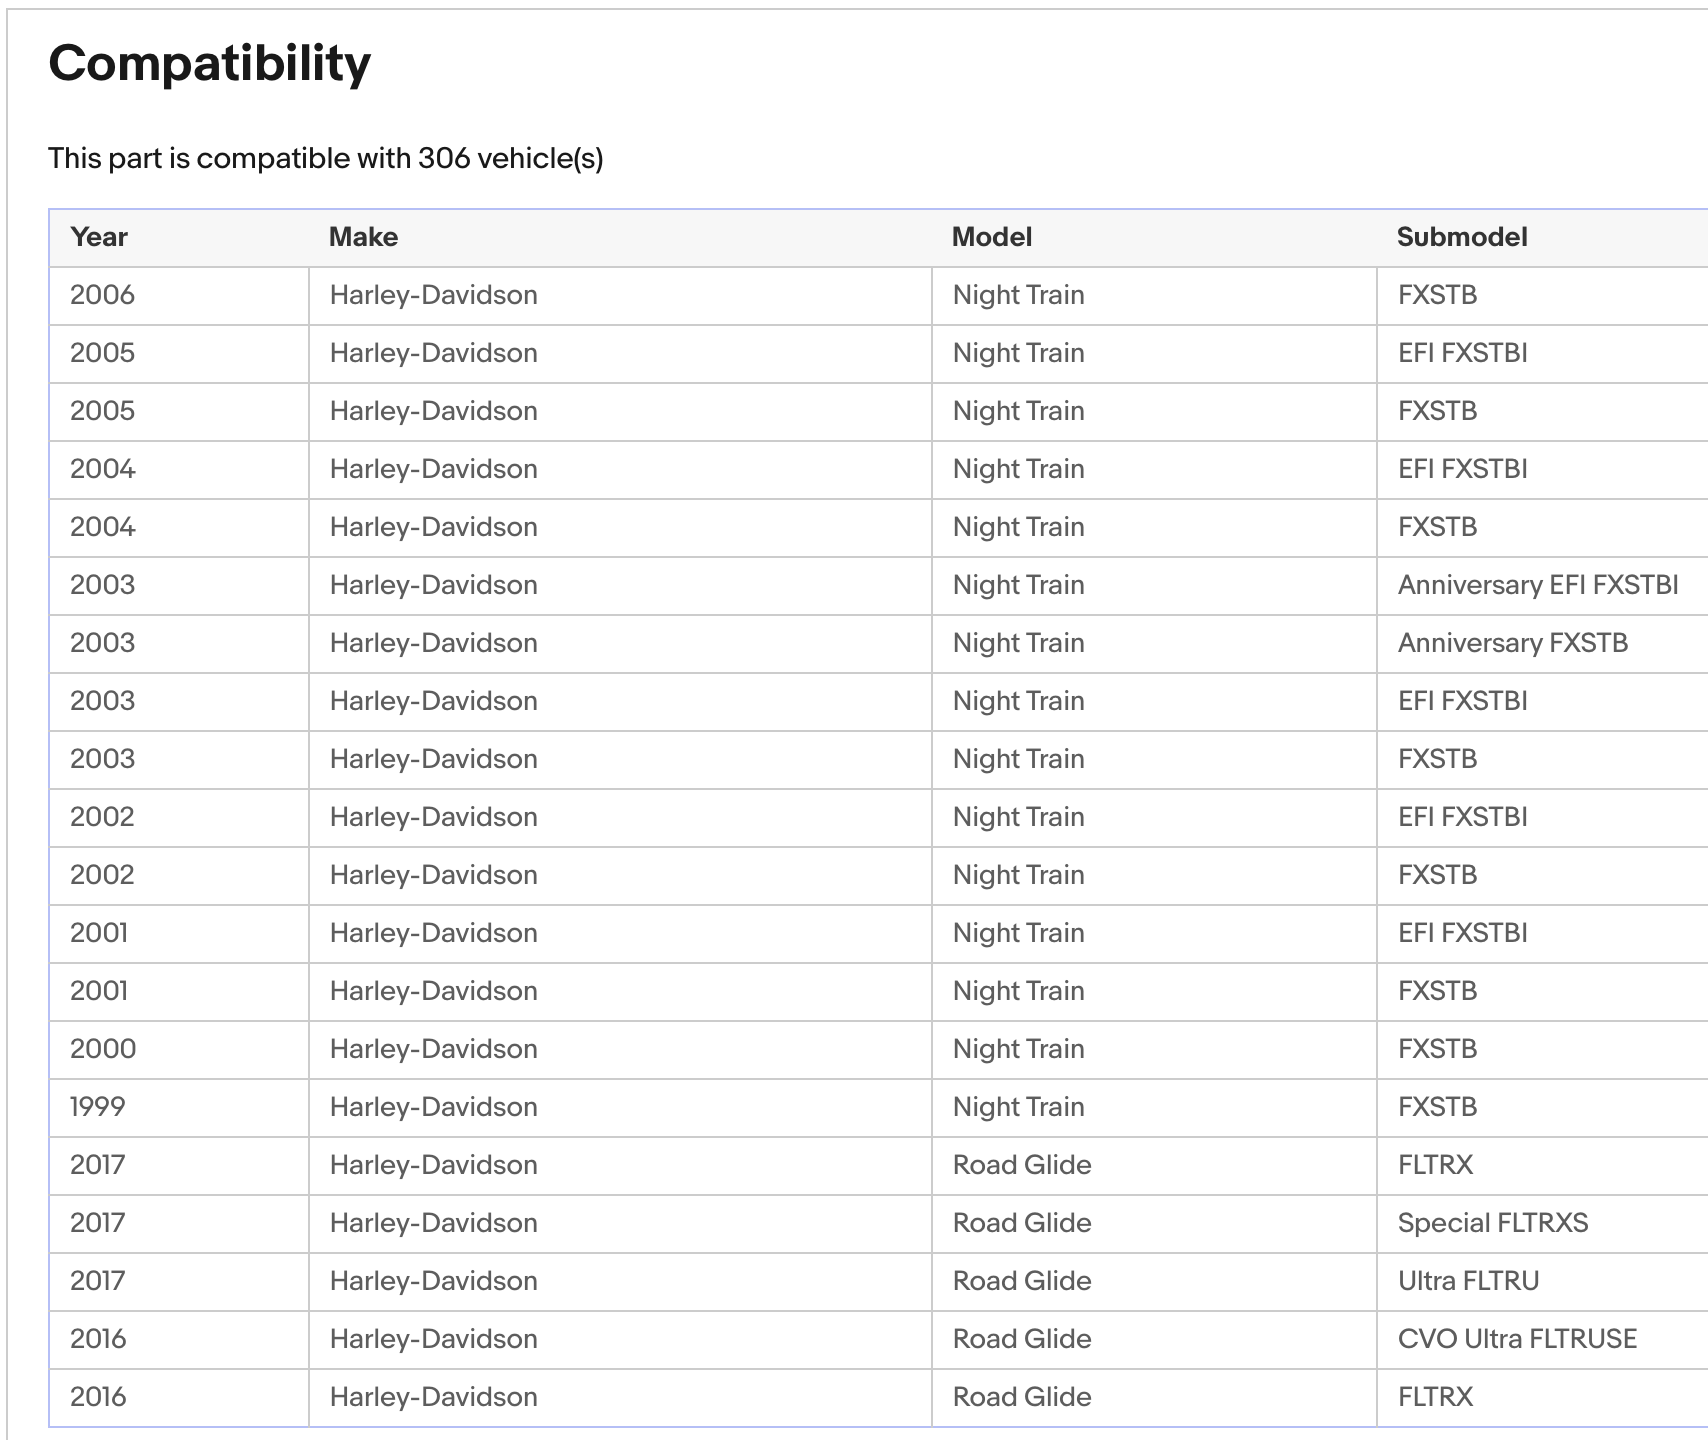
Task: Click the '306 vehicle(s)' compatibility text
Action: (510, 158)
